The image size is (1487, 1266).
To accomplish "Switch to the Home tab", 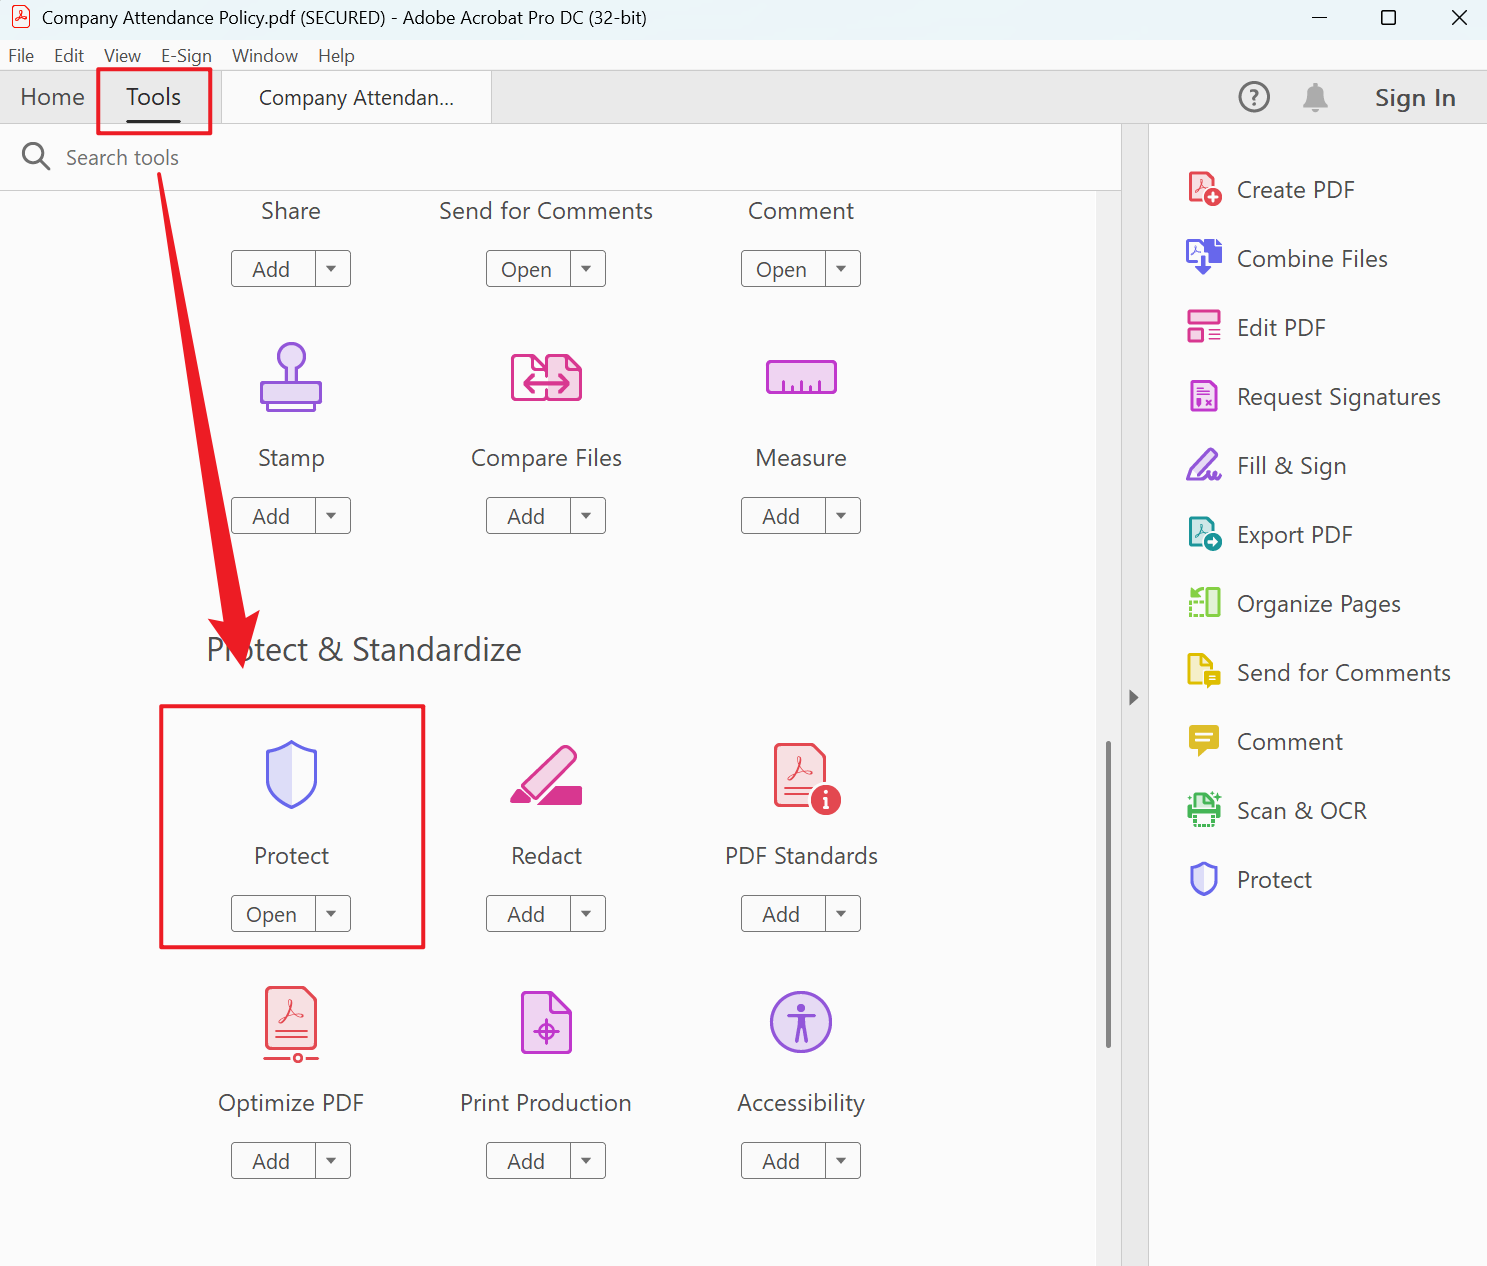I will [52, 97].
